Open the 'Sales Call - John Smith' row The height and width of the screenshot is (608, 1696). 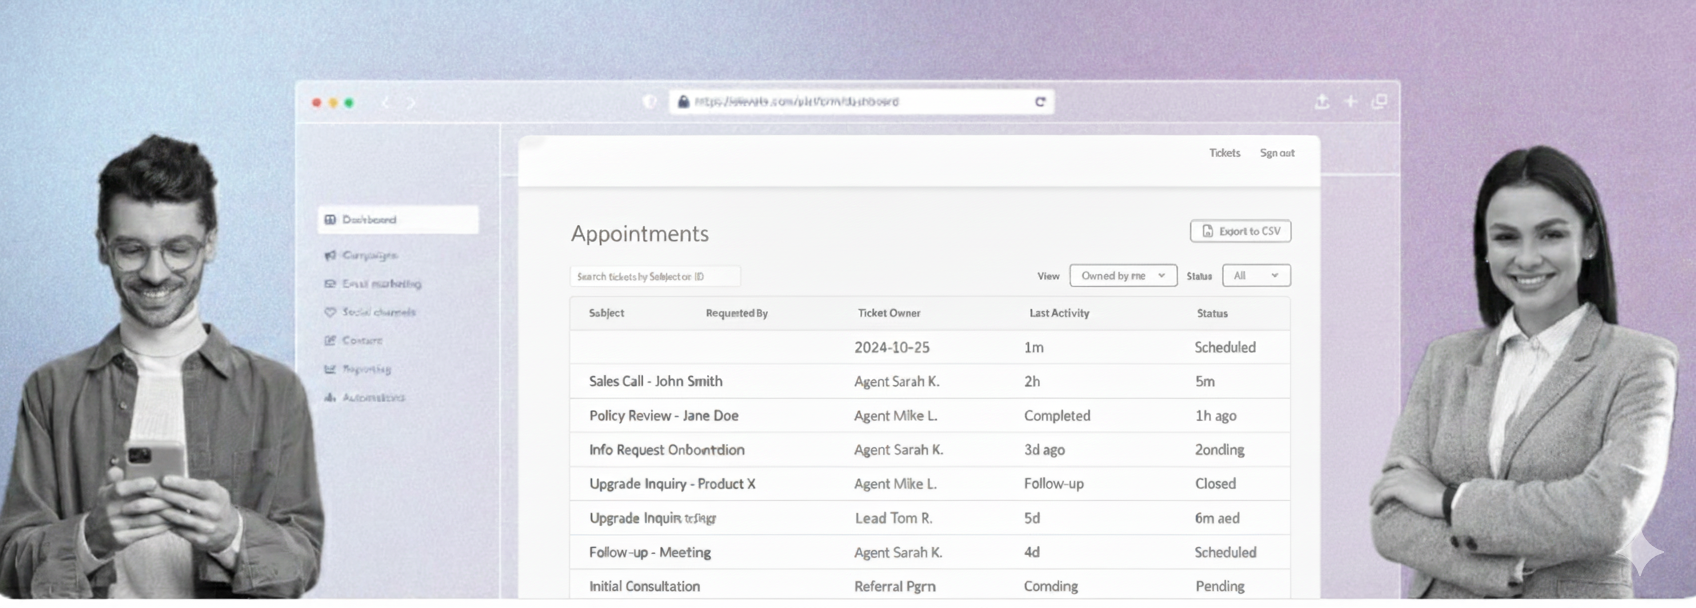pyautogui.click(x=655, y=381)
